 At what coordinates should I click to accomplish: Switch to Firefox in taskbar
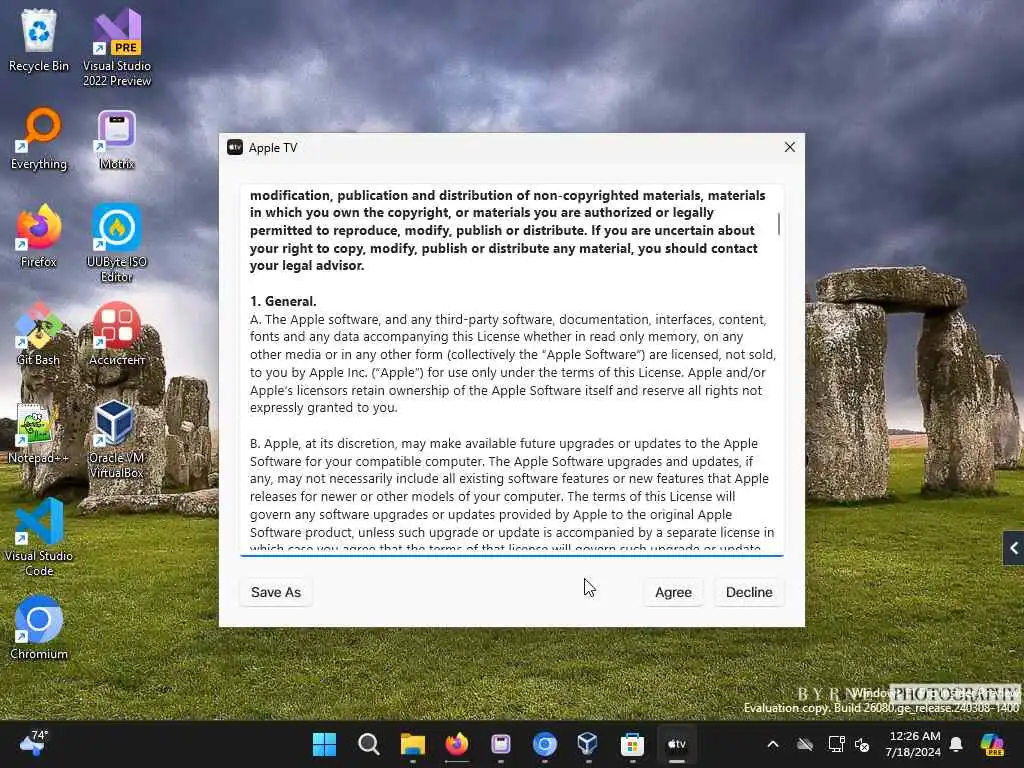pos(456,744)
